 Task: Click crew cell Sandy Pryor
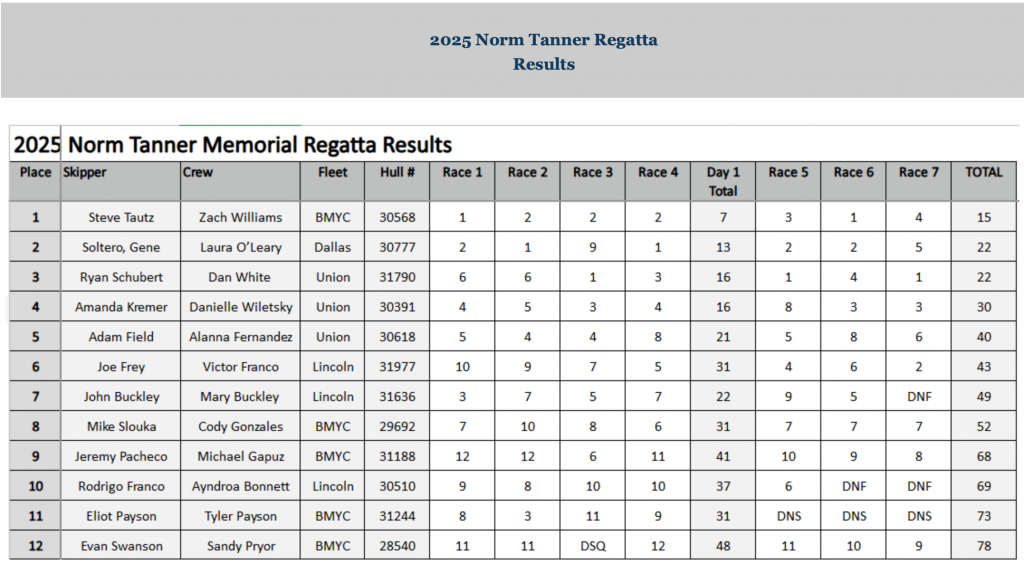click(240, 546)
